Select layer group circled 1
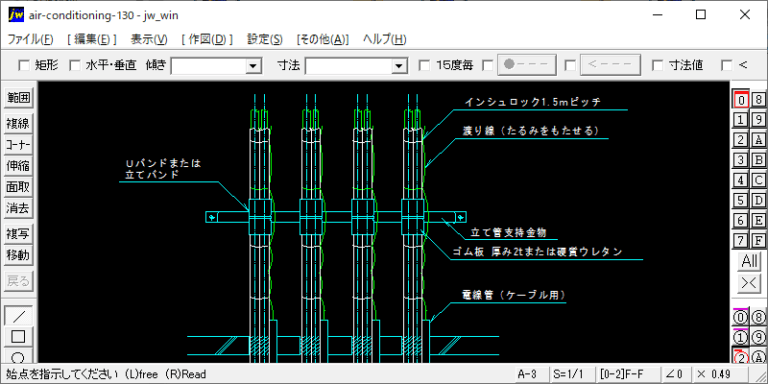Viewport: 768px width, 384px height. pos(741,337)
